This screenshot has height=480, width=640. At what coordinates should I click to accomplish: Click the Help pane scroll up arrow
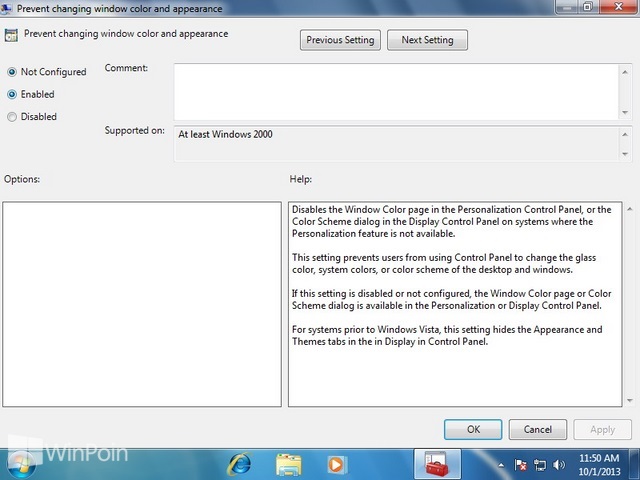pyautogui.click(x=630, y=209)
